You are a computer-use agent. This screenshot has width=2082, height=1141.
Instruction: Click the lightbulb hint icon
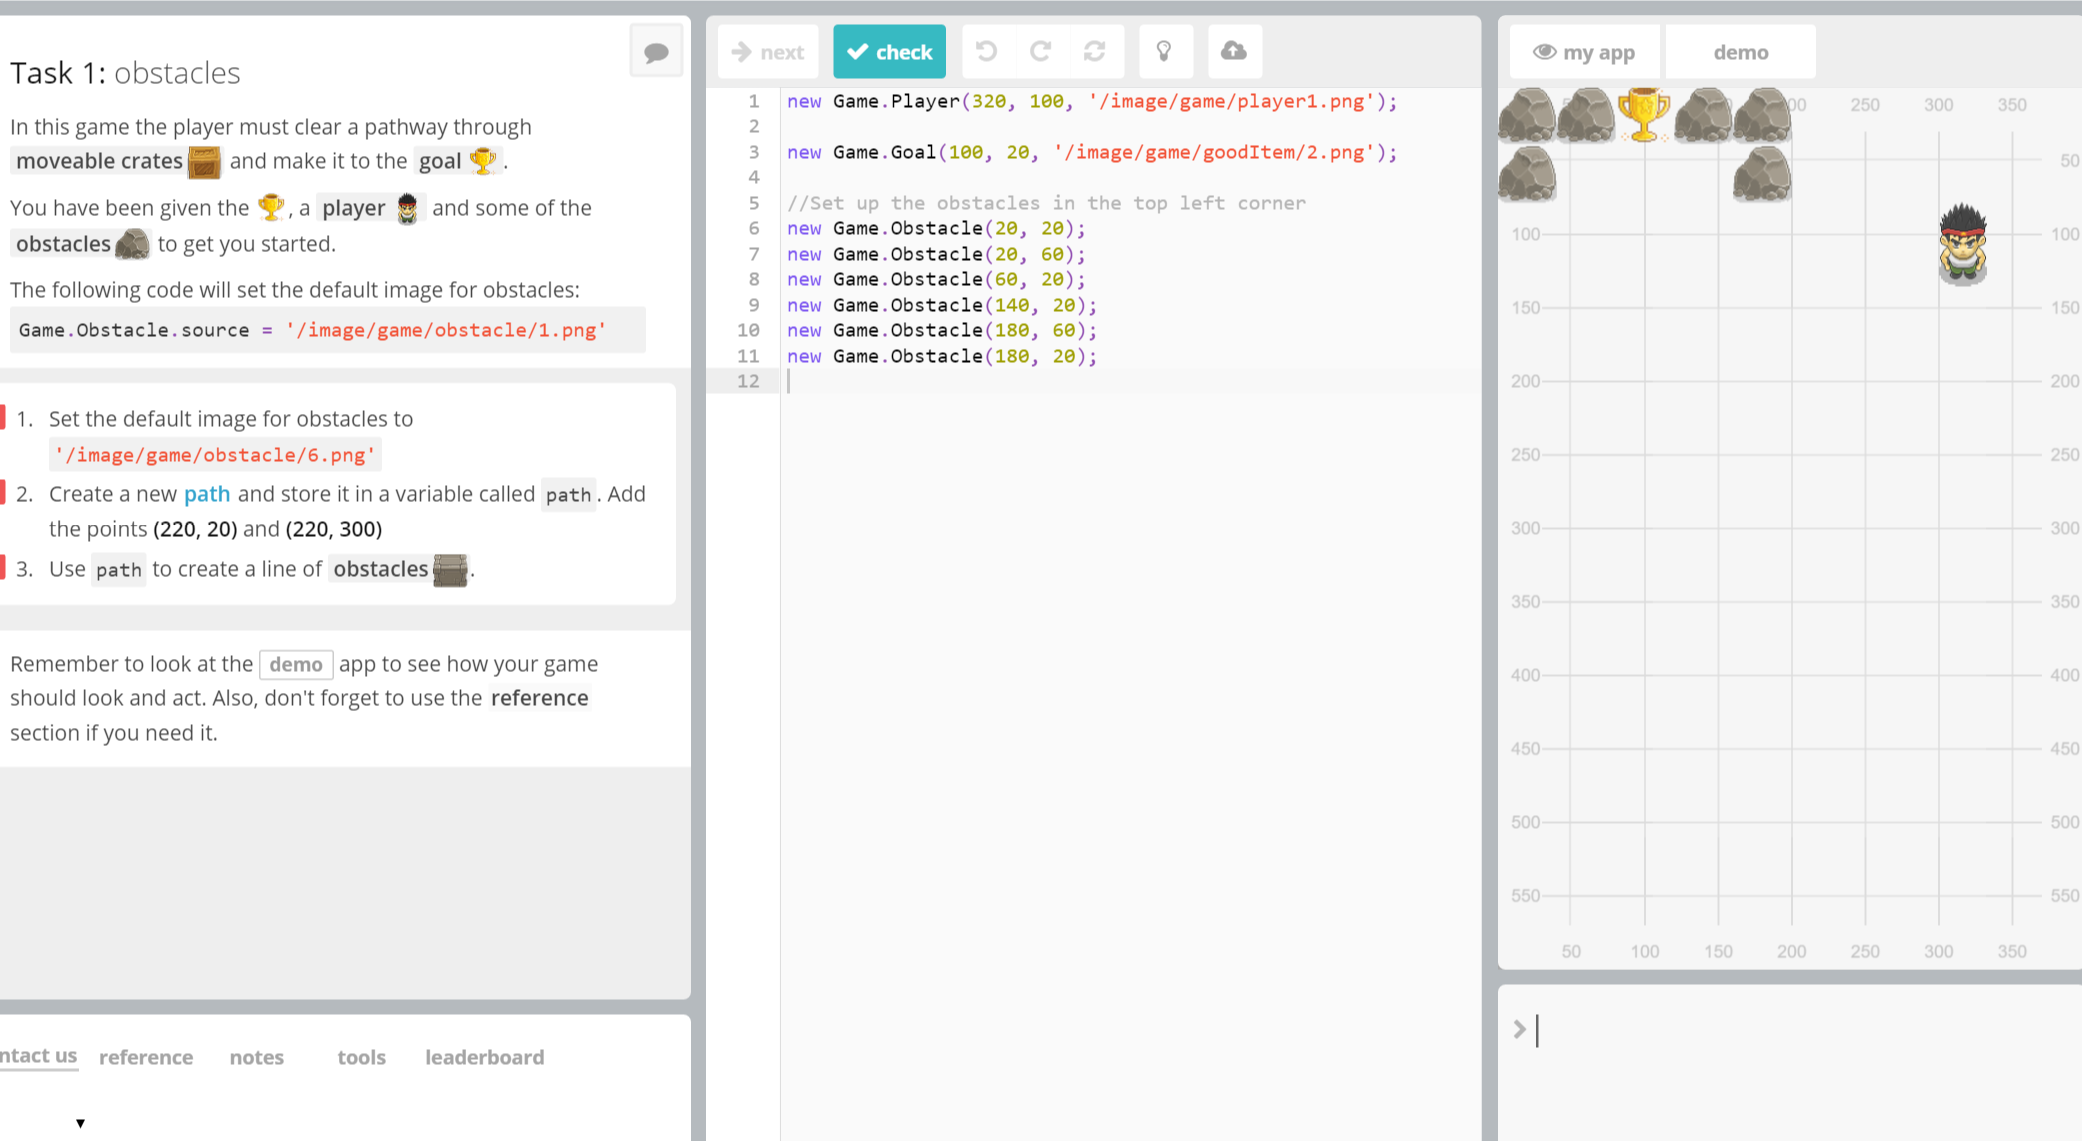coord(1164,51)
